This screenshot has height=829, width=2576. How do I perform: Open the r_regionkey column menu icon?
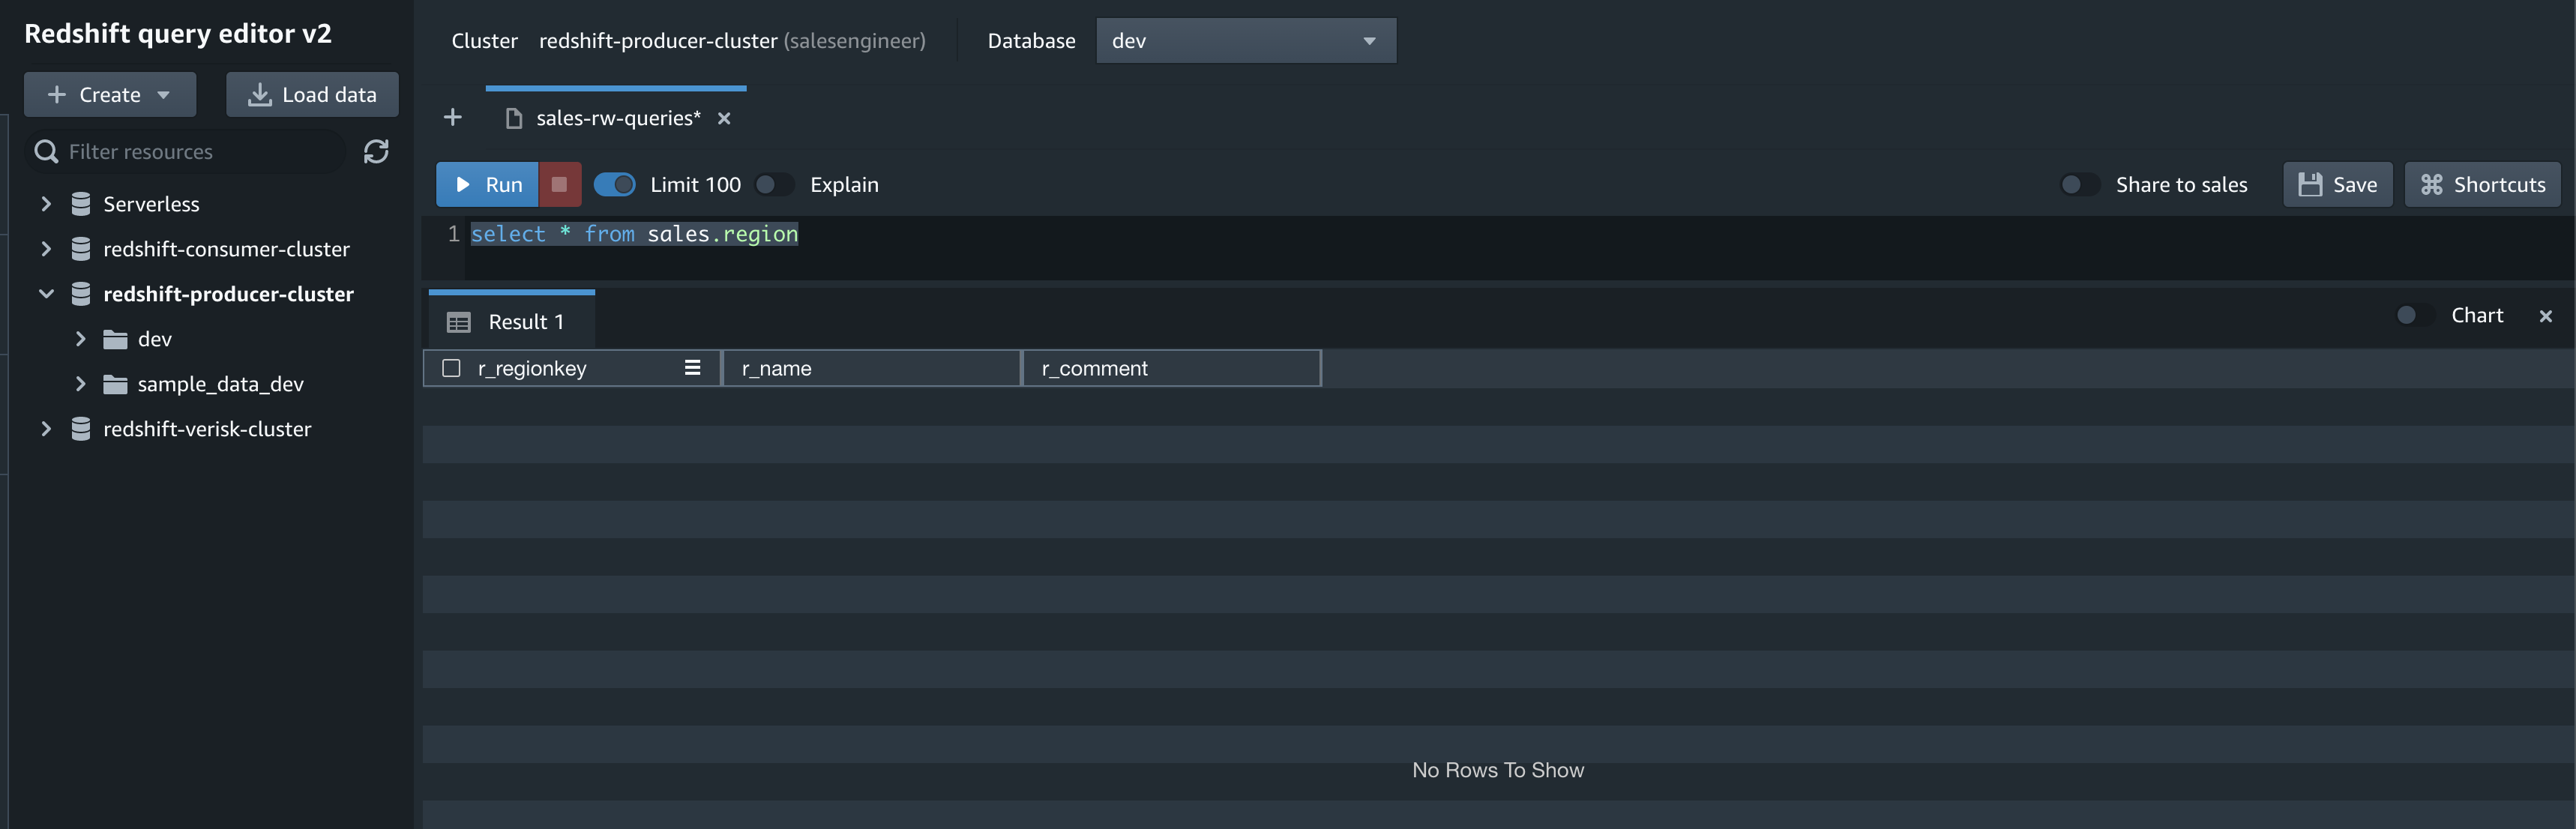pyautogui.click(x=692, y=368)
